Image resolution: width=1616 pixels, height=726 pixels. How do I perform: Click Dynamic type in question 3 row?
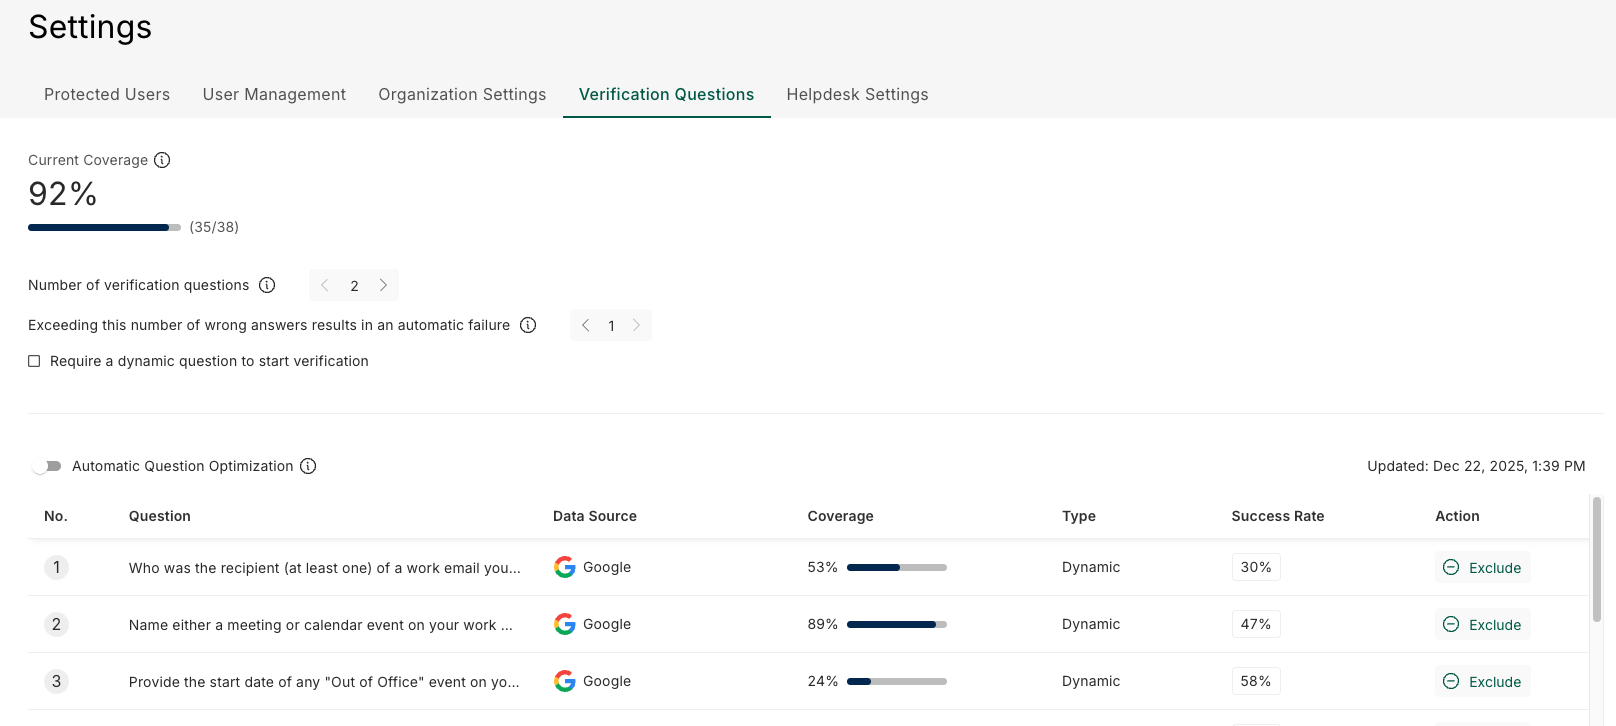1091,681
